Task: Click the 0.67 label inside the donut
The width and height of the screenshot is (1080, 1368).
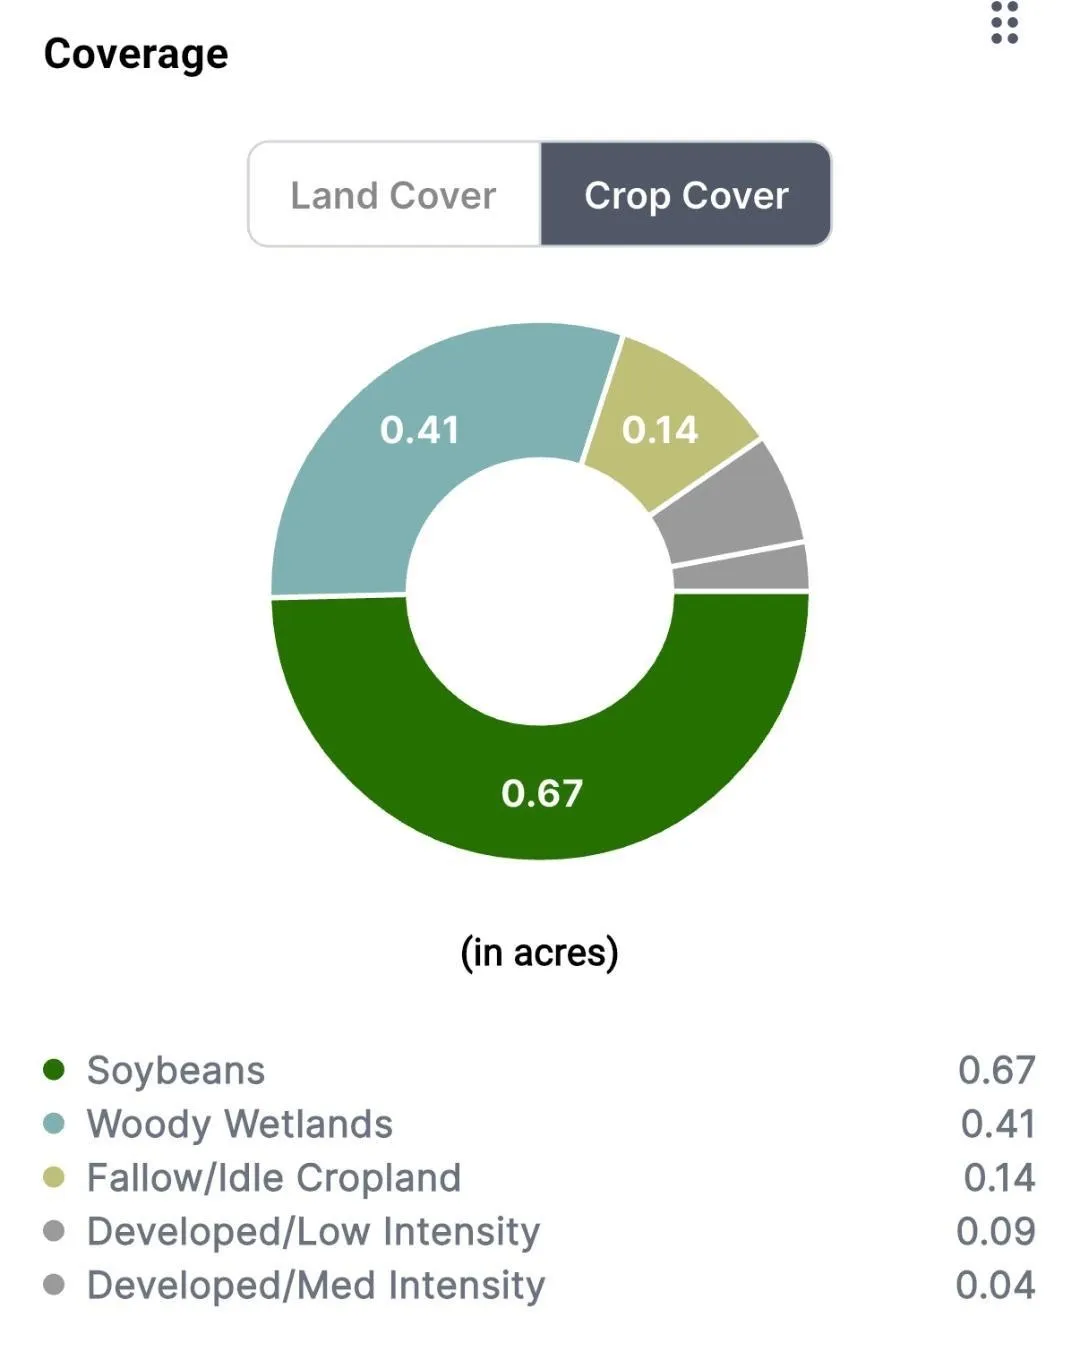Action: pyautogui.click(x=541, y=793)
